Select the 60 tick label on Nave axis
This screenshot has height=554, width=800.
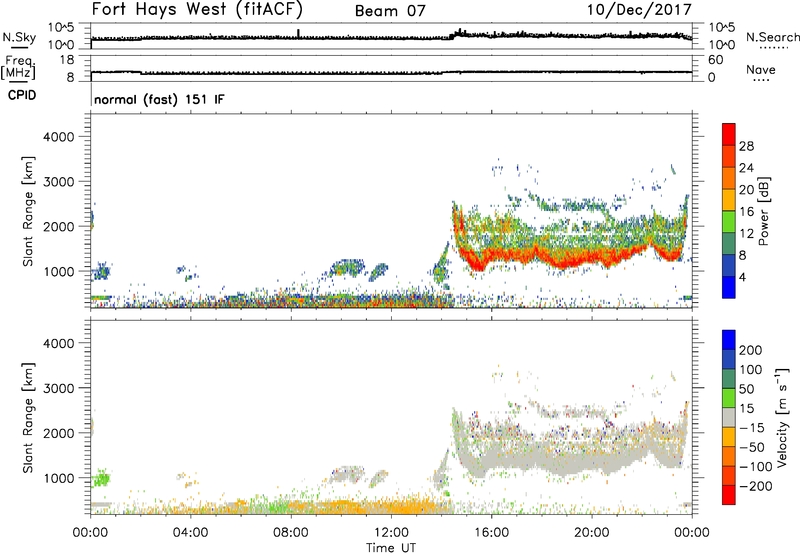click(x=715, y=60)
